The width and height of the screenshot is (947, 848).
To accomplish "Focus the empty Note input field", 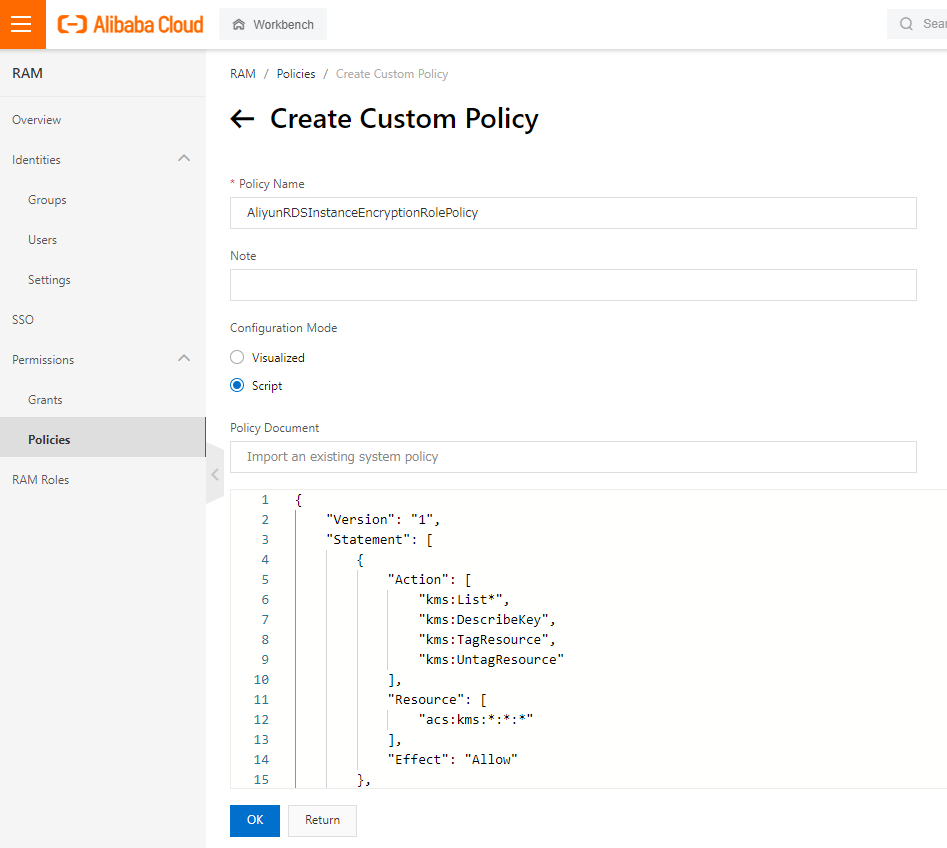I will pyautogui.click(x=573, y=285).
